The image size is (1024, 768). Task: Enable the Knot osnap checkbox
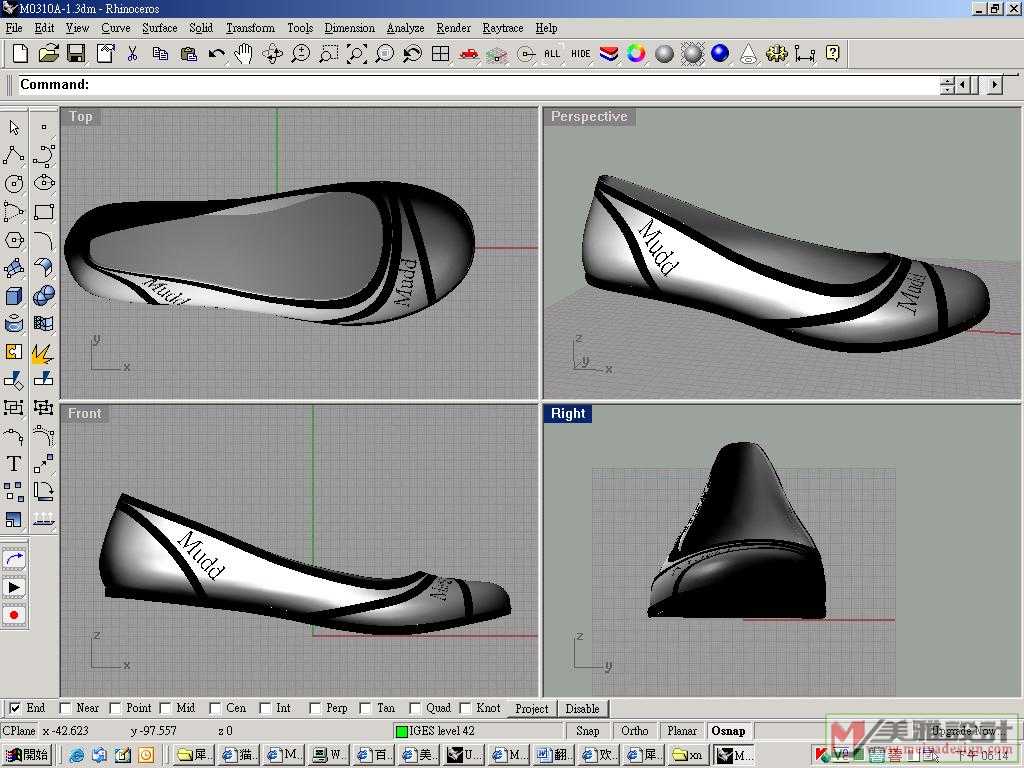[465, 709]
